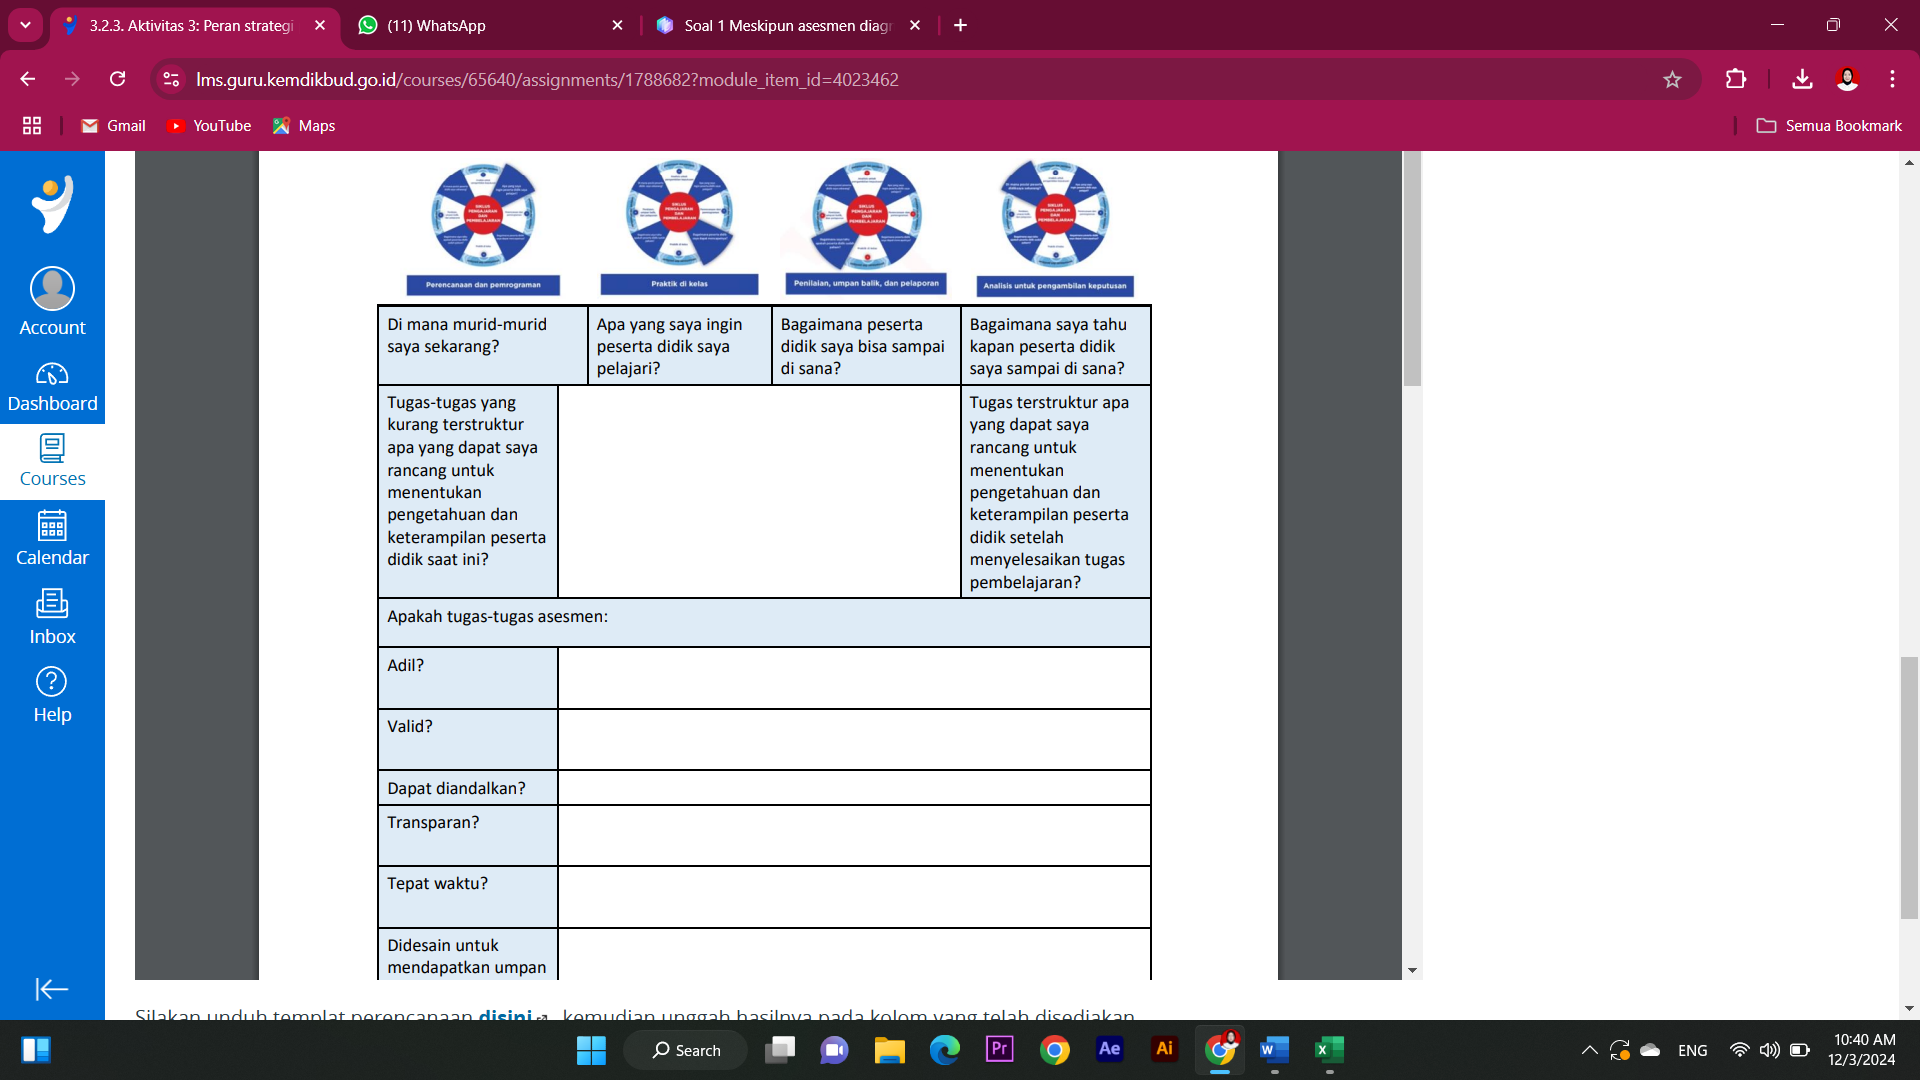This screenshot has width=1920, height=1080.
Task: Open Task View on taskbar
Action: [x=780, y=1050]
